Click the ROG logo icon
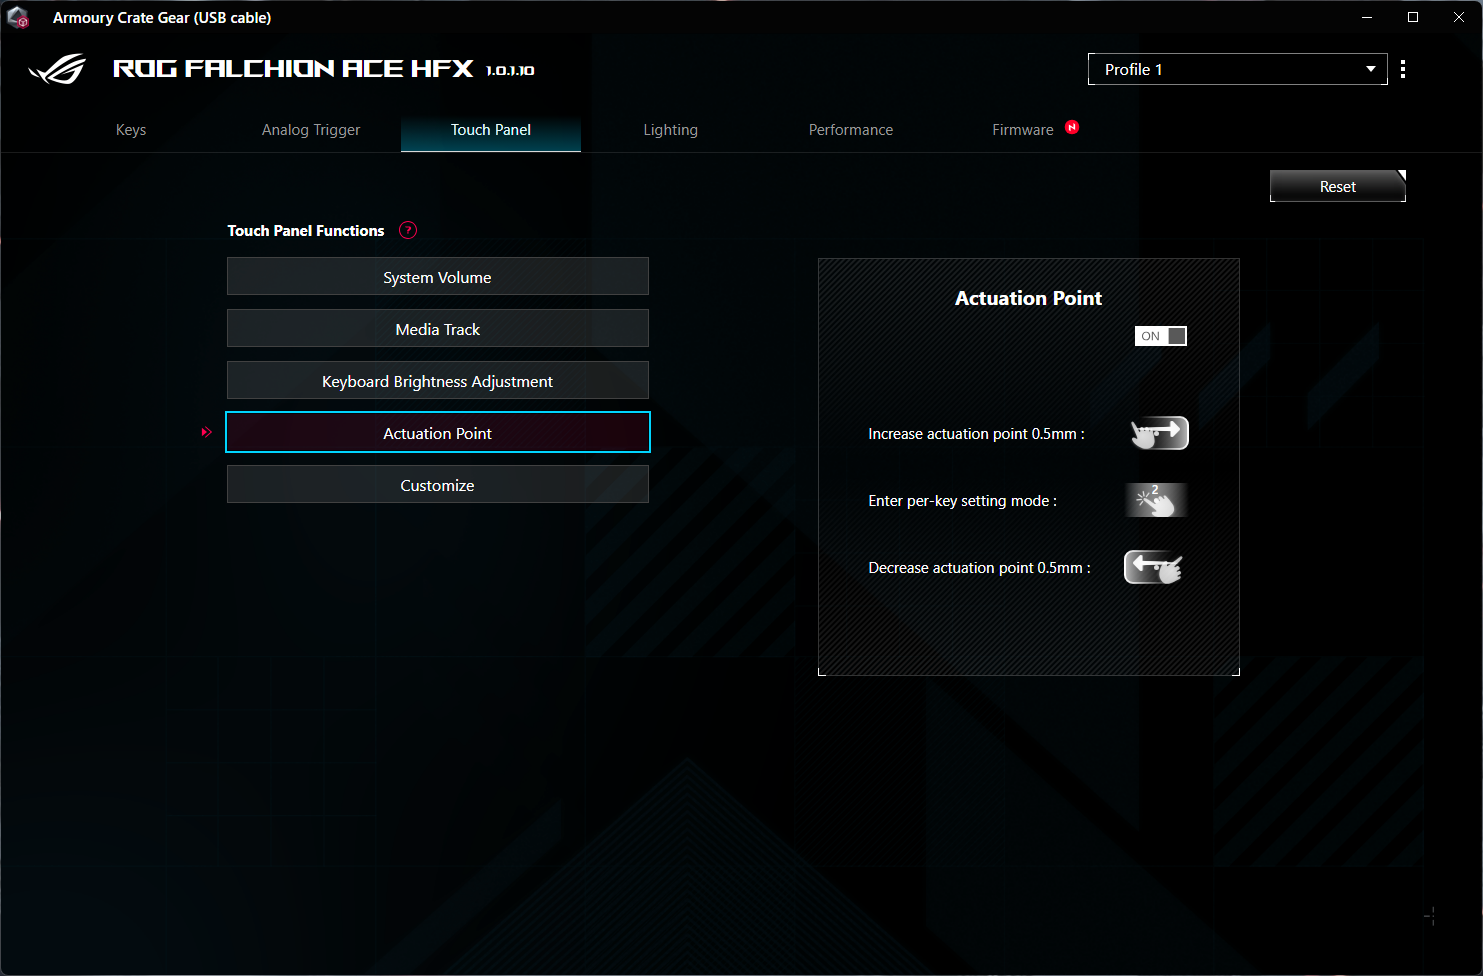The image size is (1483, 976). (x=57, y=69)
